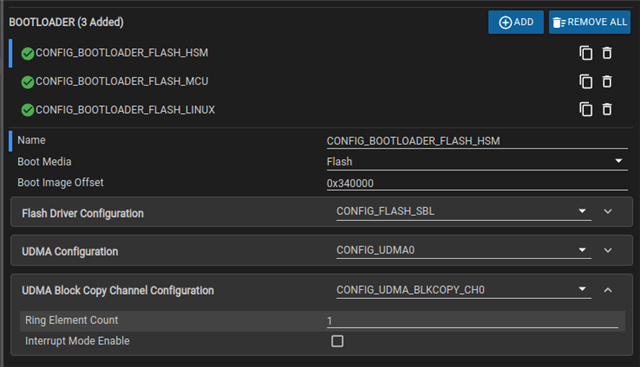Click UDMA Block Copy Channel Configuration title
The width and height of the screenshot is (640, 367).
click(118, 290)
